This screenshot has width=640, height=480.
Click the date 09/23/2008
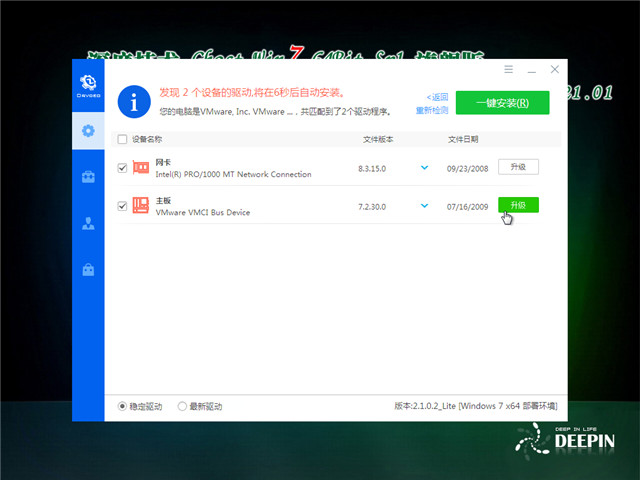pos(467,169)
